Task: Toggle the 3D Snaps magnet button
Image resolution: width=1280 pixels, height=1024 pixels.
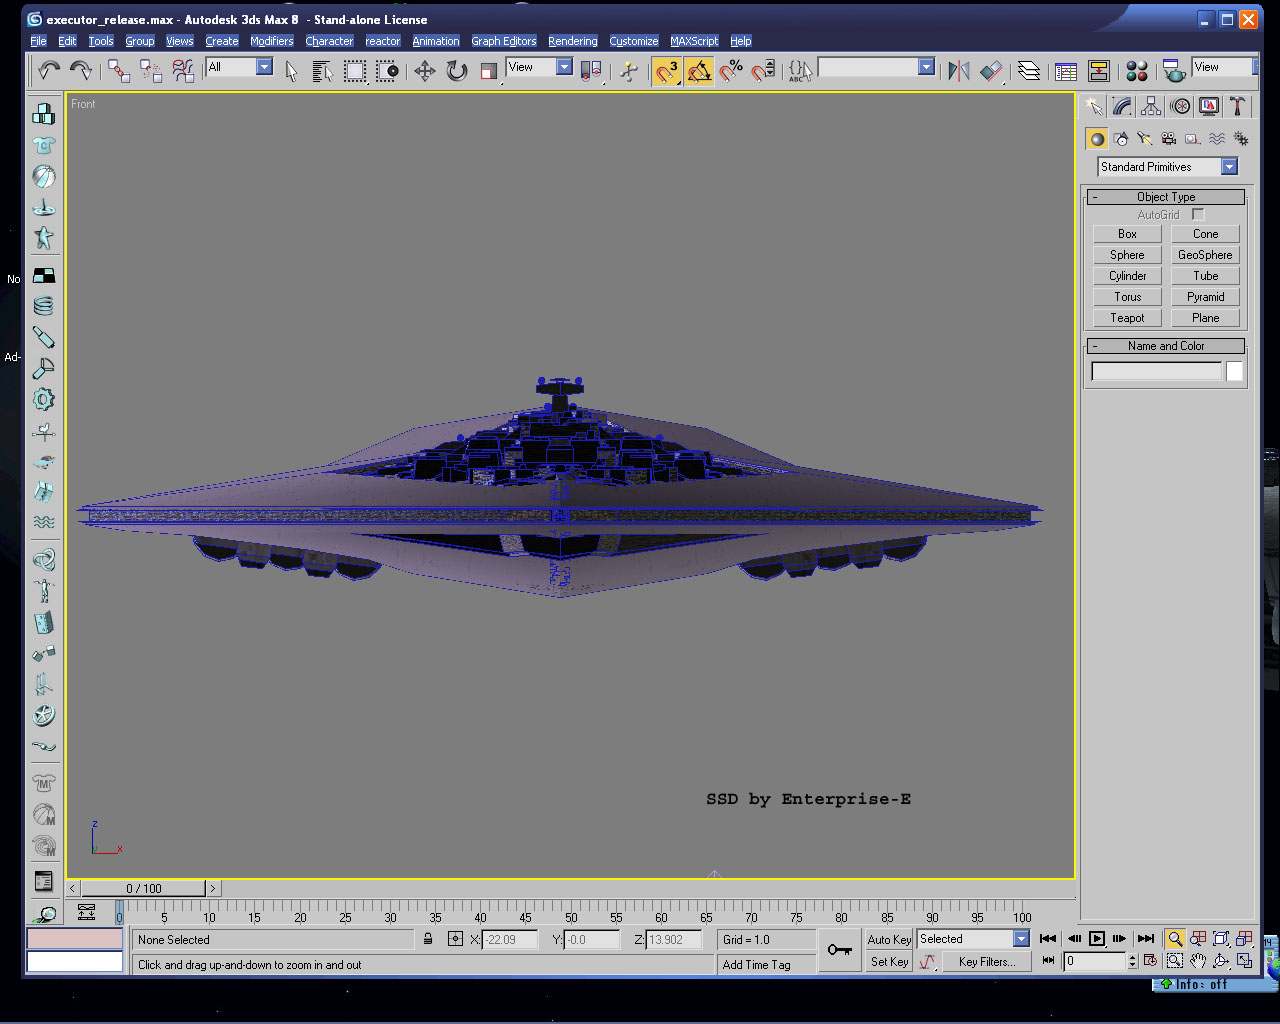Action: pos(667,70)
